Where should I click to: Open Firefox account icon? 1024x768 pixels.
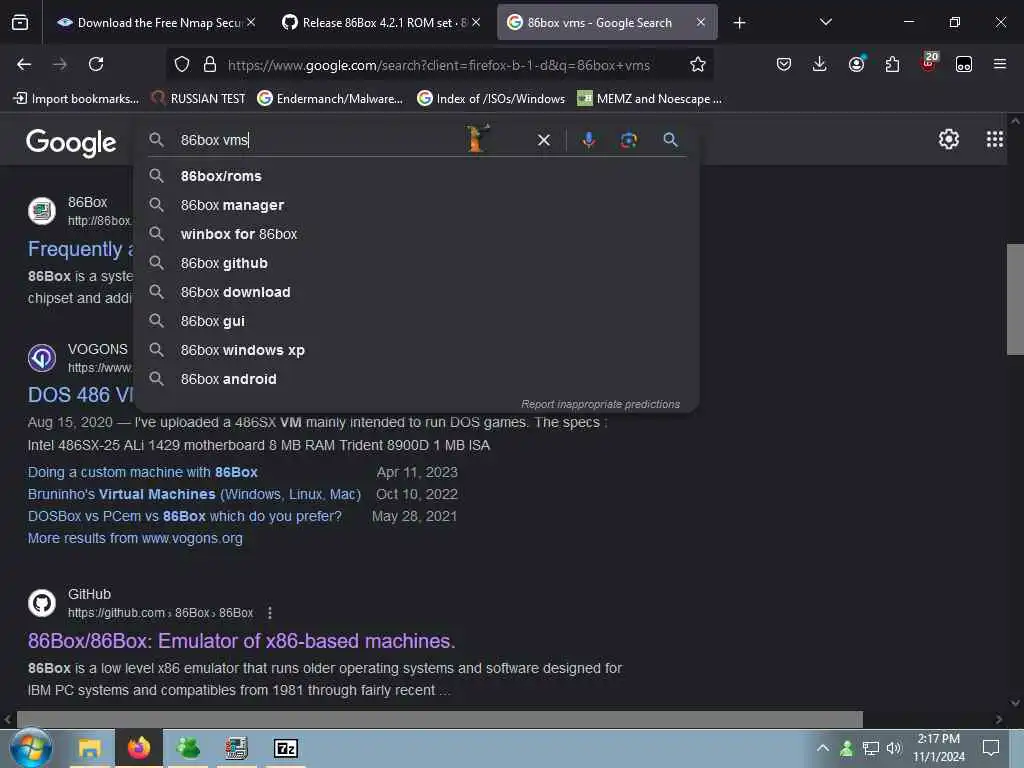(x=856, y=64)
